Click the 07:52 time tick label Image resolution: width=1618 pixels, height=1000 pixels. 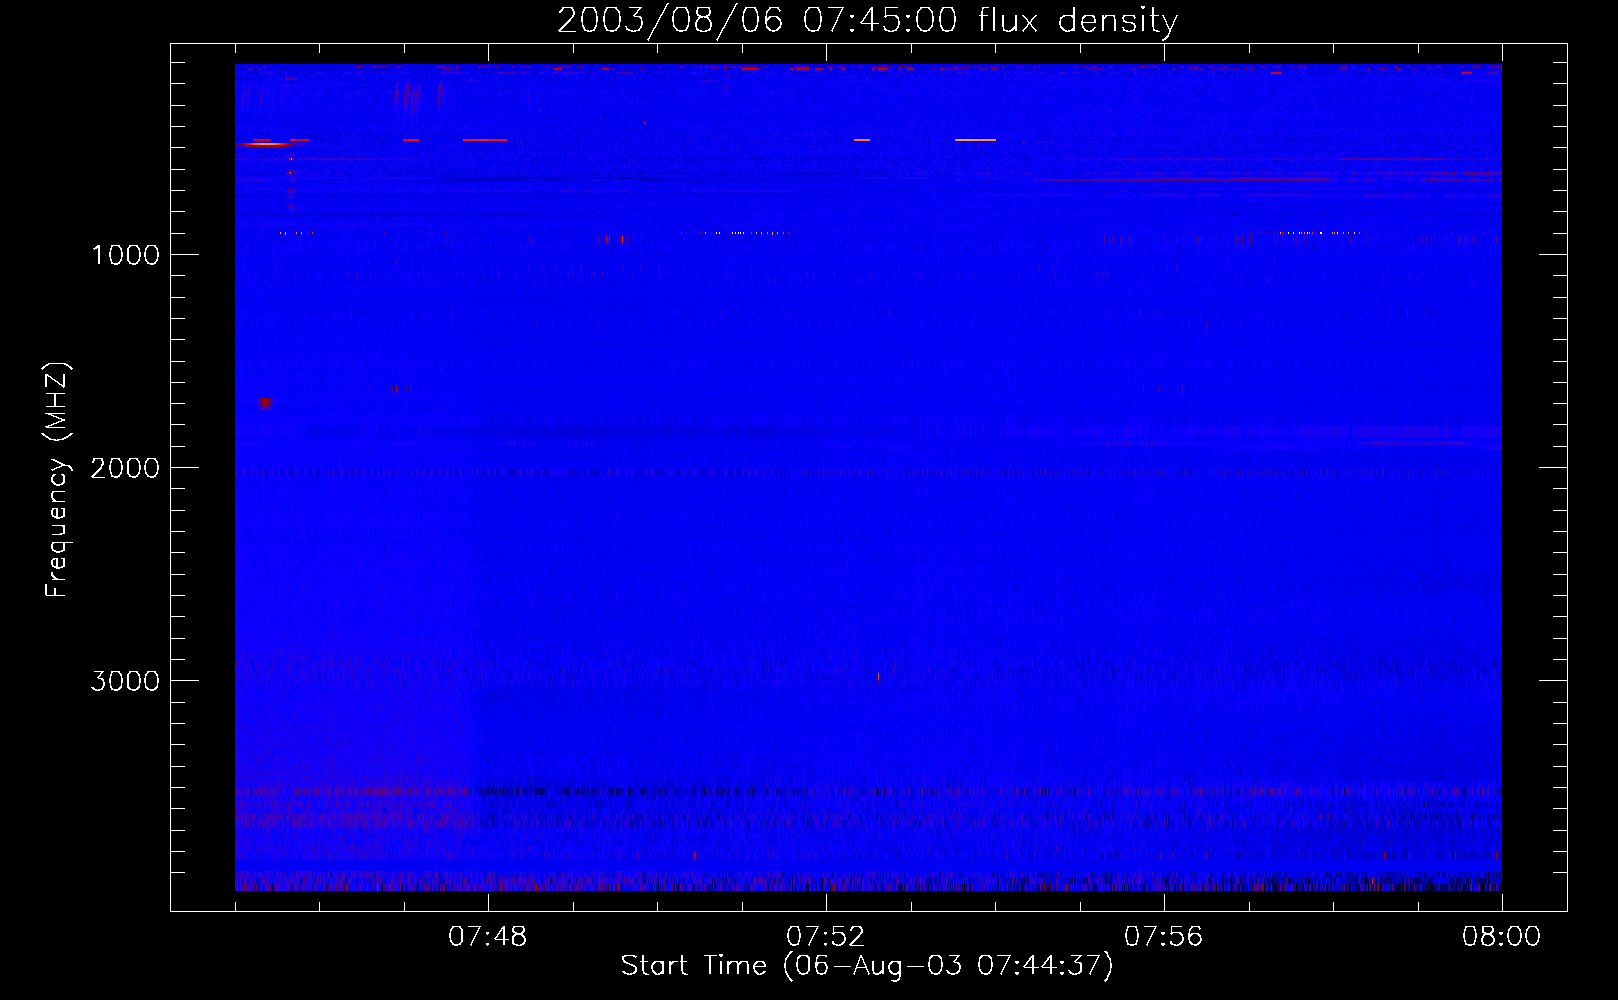click(x=826, y=937)
